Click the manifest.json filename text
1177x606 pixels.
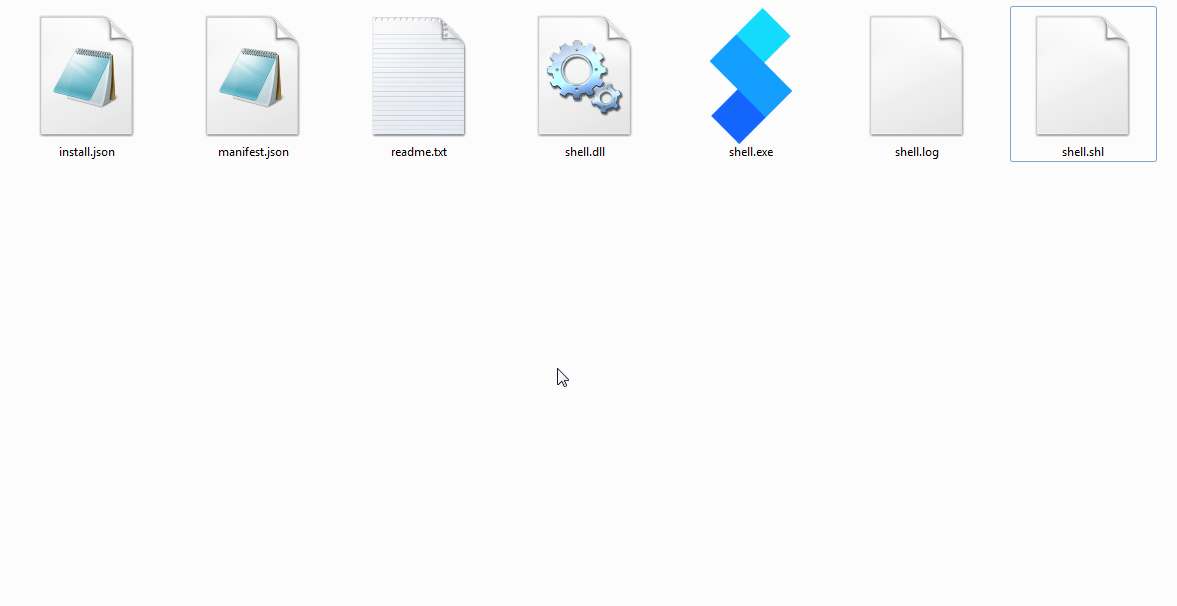click(x=252, y=152)
